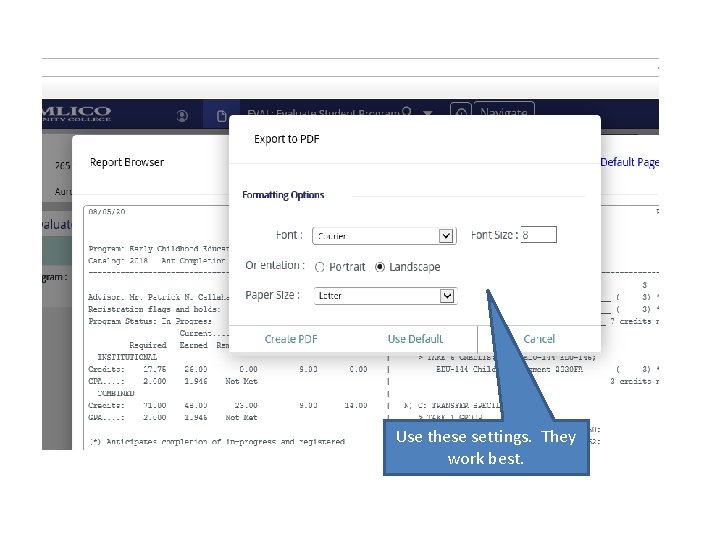Click the search magnifier in form search box

pos(406,112)
